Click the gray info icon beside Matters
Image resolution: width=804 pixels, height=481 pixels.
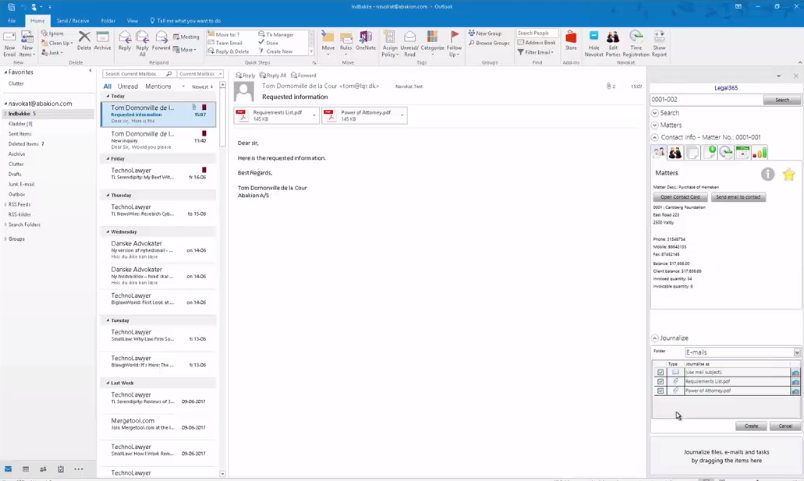[x=768, y=174]
